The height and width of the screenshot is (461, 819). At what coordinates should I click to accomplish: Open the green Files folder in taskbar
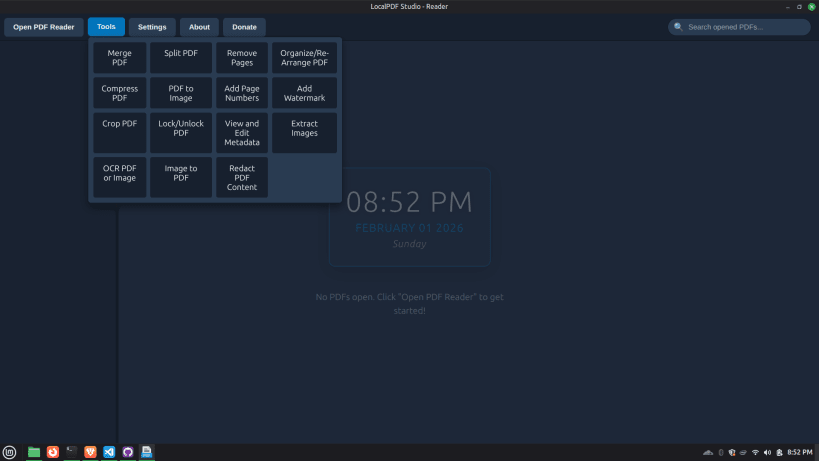click(x=34, y=452)
